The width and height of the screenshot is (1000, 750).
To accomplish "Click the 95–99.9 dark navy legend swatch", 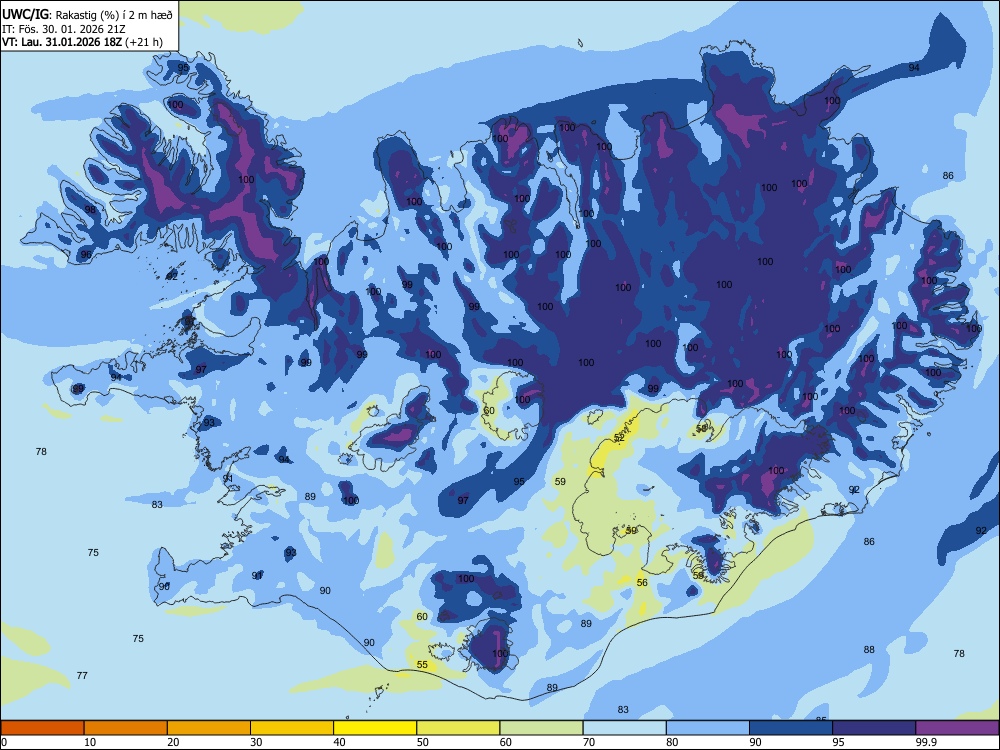I will pos(874,728).
